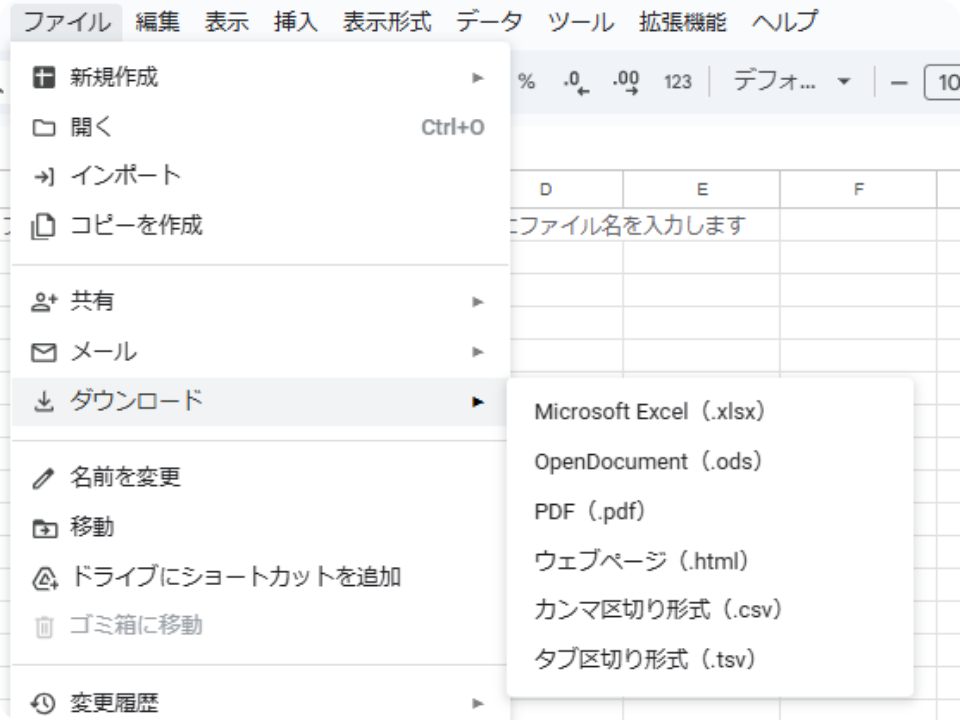Click the percent format icon
960x720 pixels.
pyautogui.click(x=526, y=82)
